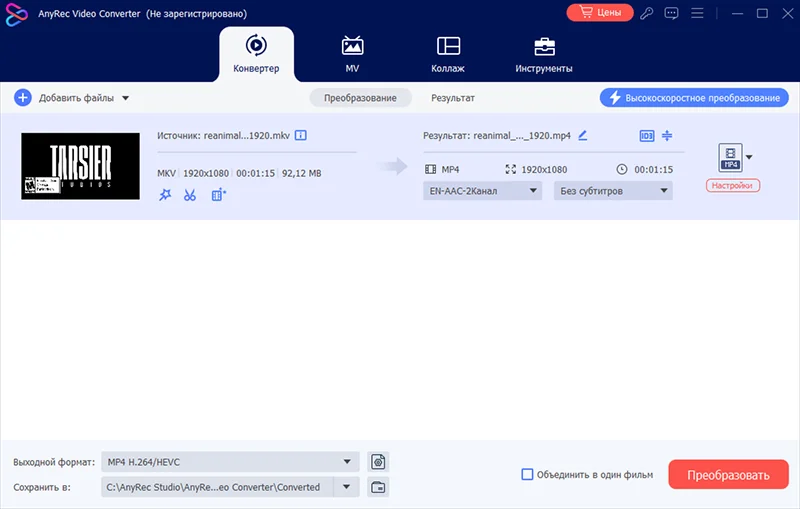Open the EN-AAC-2Канал audio track dropdown
The image size is (800, 509).
[482, 191]
